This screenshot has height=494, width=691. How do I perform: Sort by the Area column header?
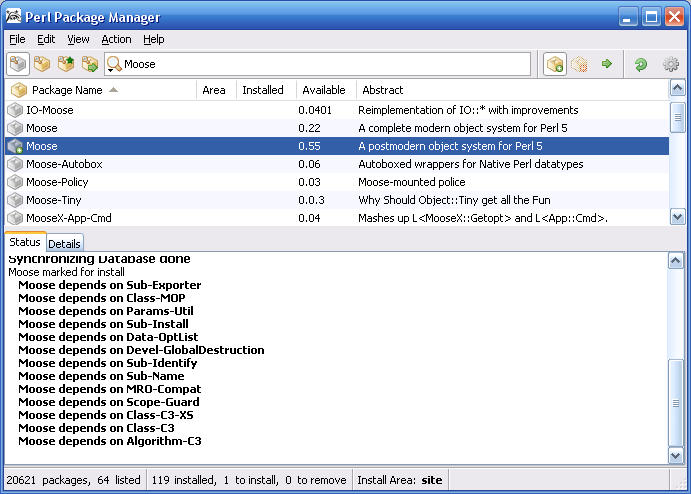[x=216, y=90]
